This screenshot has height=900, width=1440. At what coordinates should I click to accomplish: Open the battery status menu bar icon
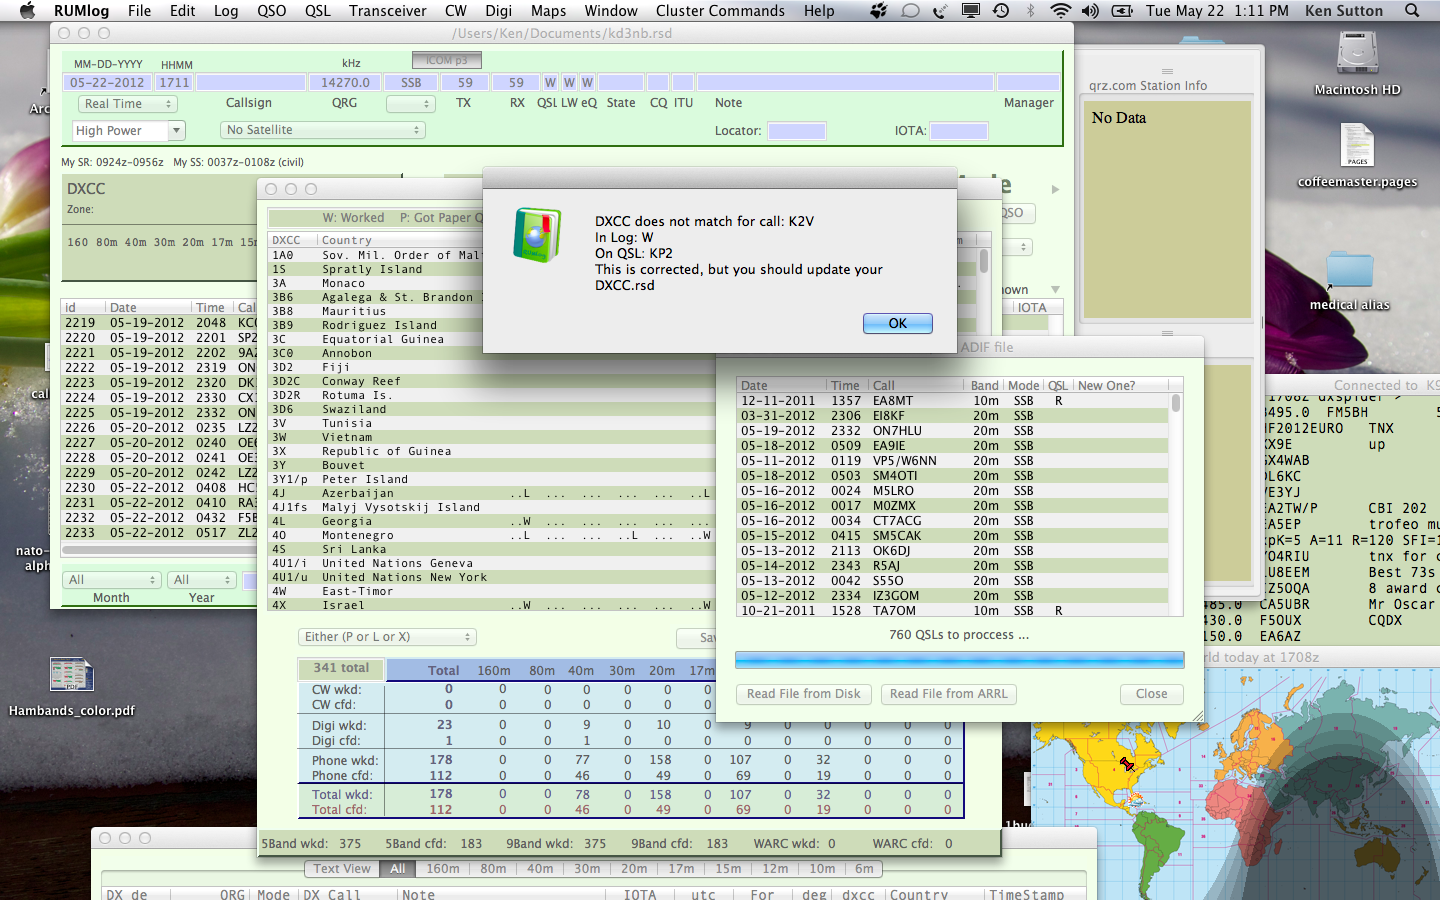tap(1122, 10)
